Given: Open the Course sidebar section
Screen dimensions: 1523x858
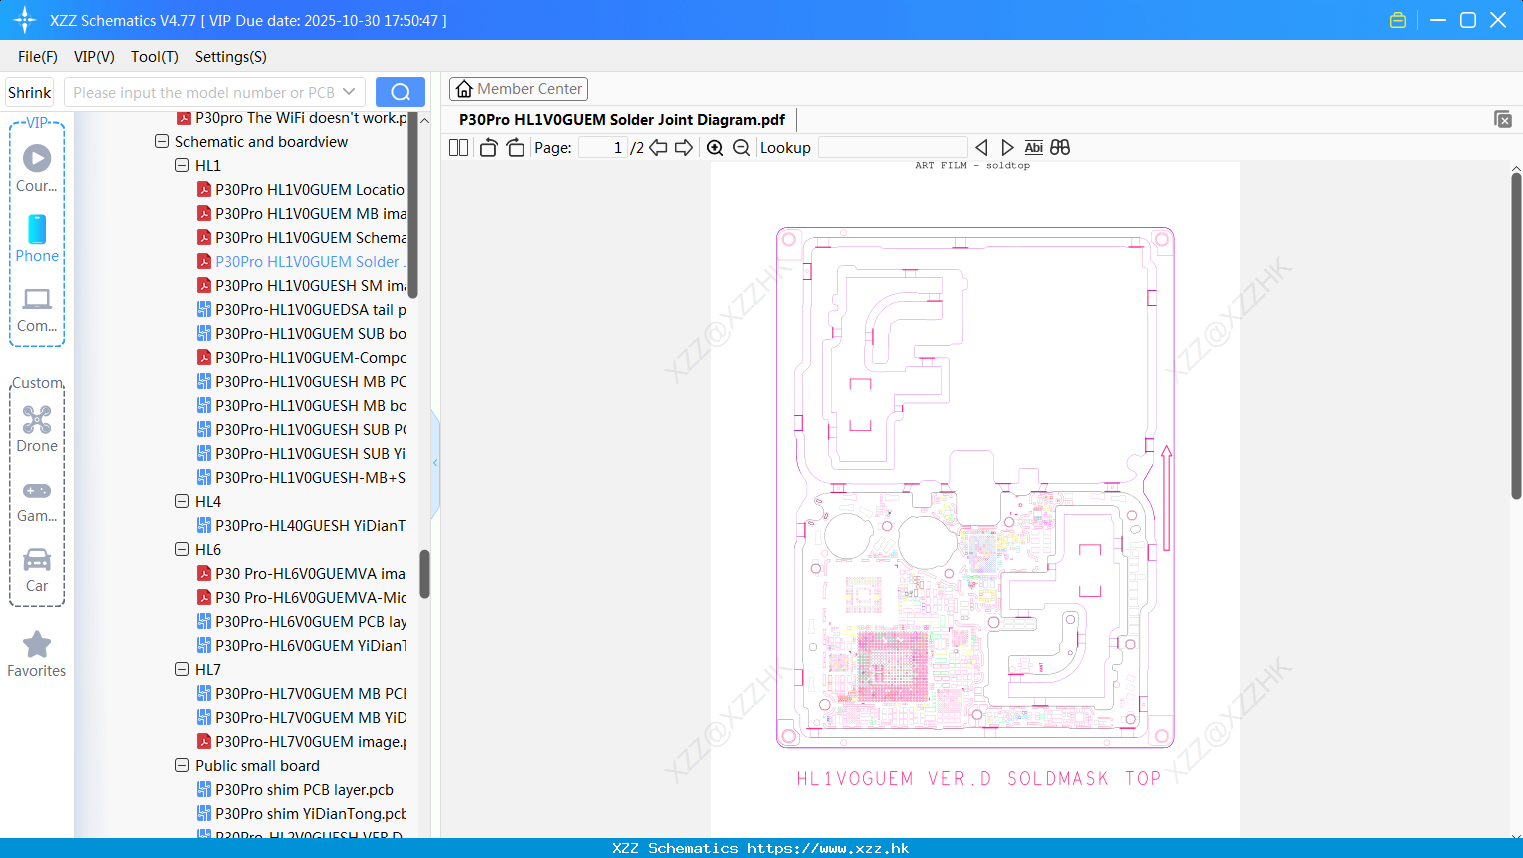Looking at the screenshot, I should click(x=37, y=168).
